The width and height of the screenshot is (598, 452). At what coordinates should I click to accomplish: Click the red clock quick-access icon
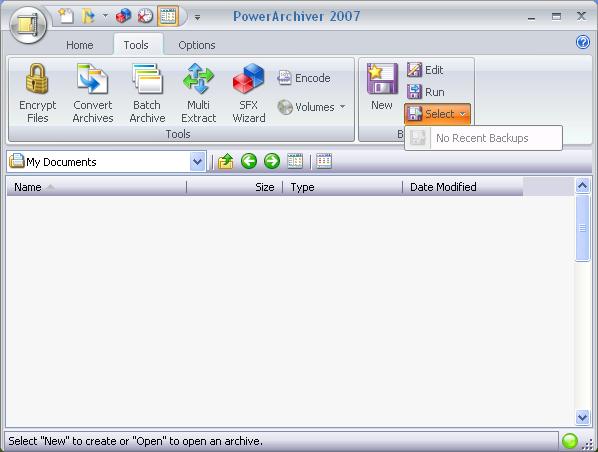click(145, 16)
